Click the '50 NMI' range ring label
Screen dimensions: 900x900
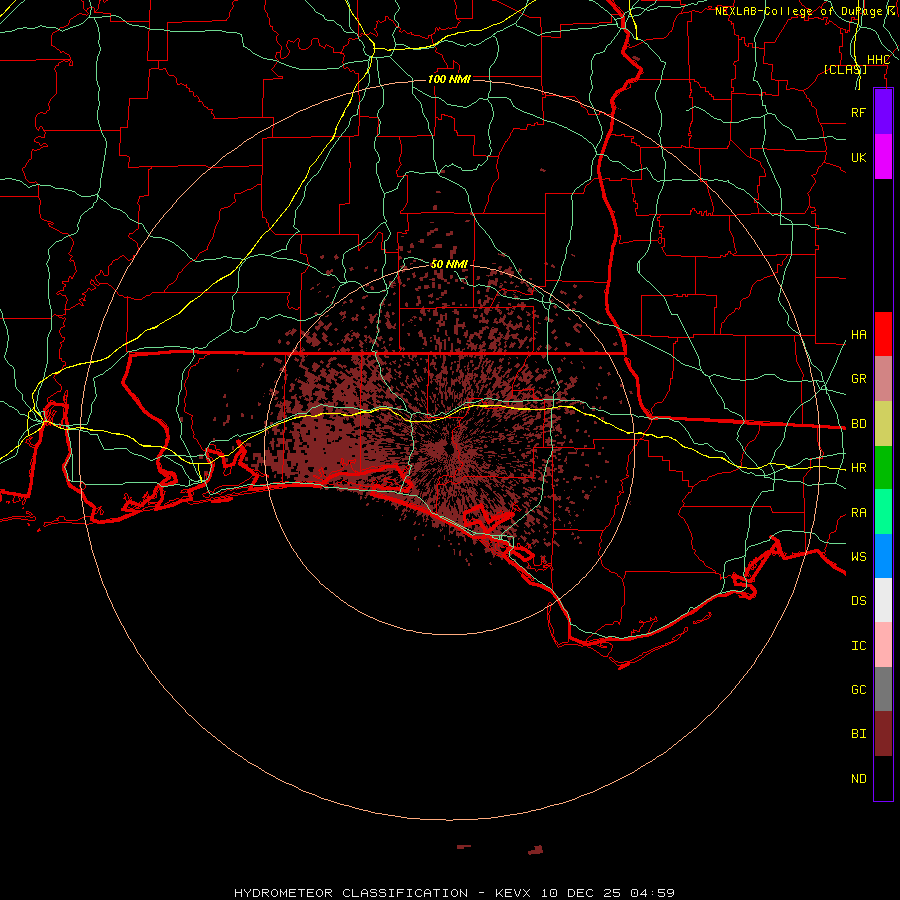pyautogui.click(x=449, y=264)
